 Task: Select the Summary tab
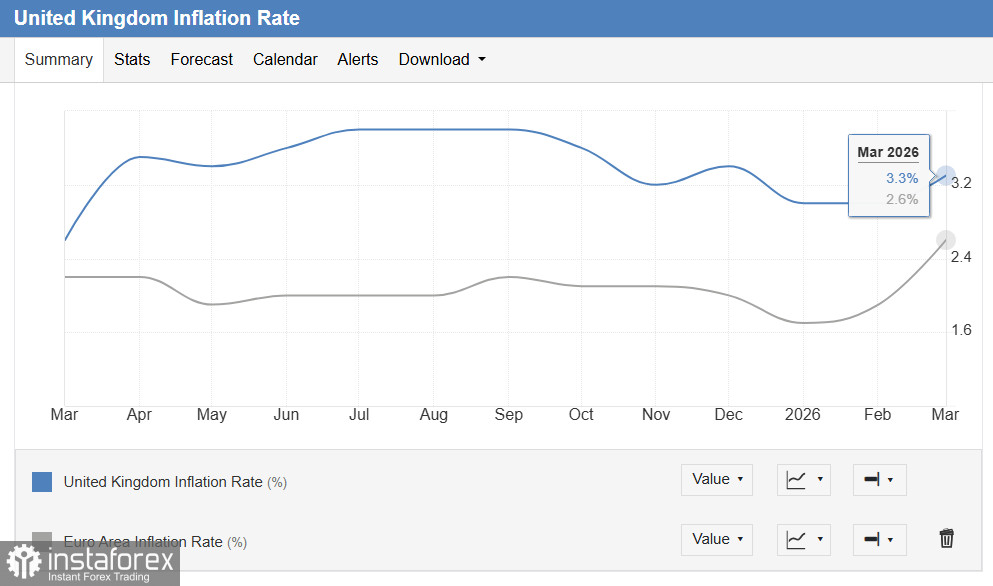click(x=59, y=60)
